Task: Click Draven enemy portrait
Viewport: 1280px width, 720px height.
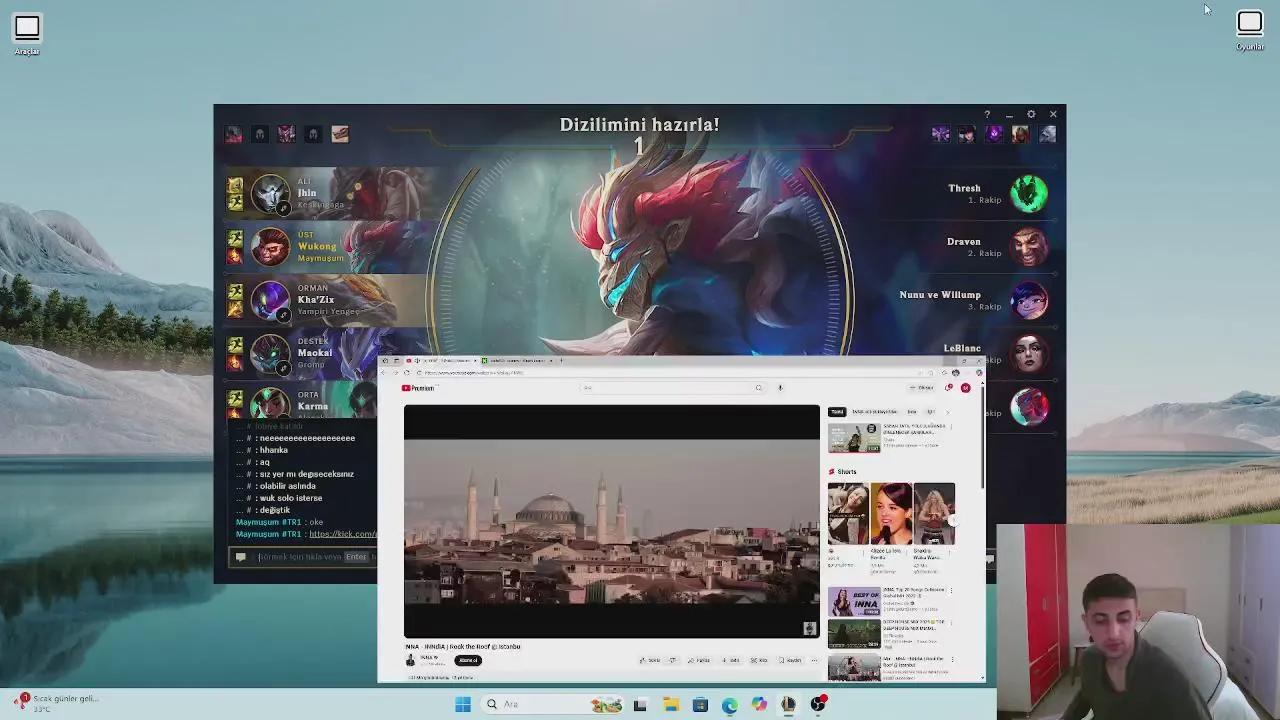Action: click(1029, 247)
